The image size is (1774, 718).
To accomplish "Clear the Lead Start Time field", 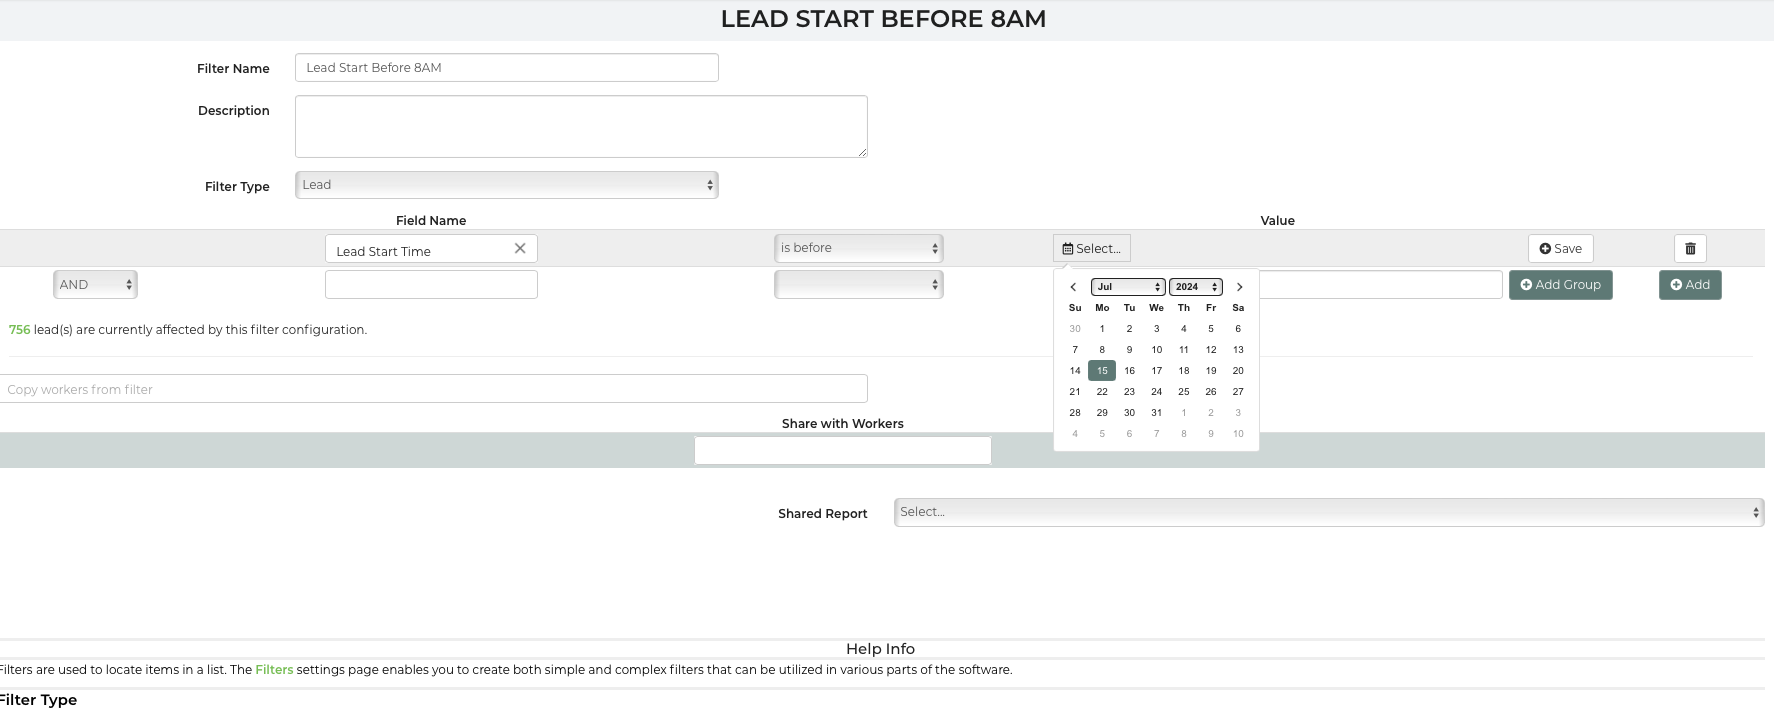I will point(519,249).
